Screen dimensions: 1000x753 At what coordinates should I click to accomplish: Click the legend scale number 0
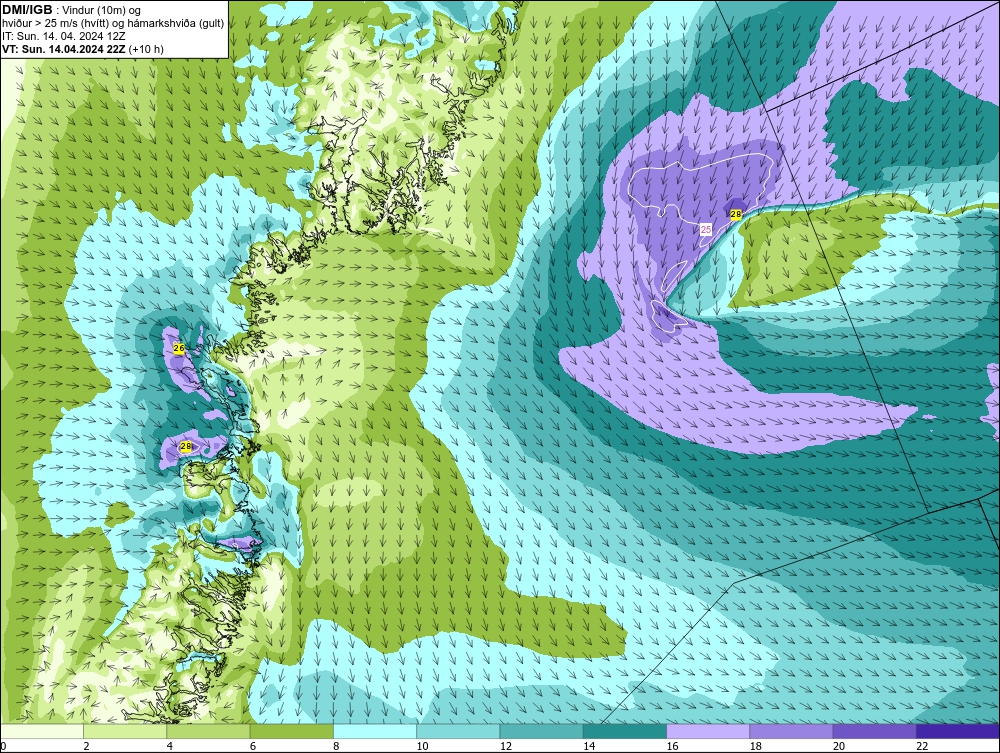point(3,747)
